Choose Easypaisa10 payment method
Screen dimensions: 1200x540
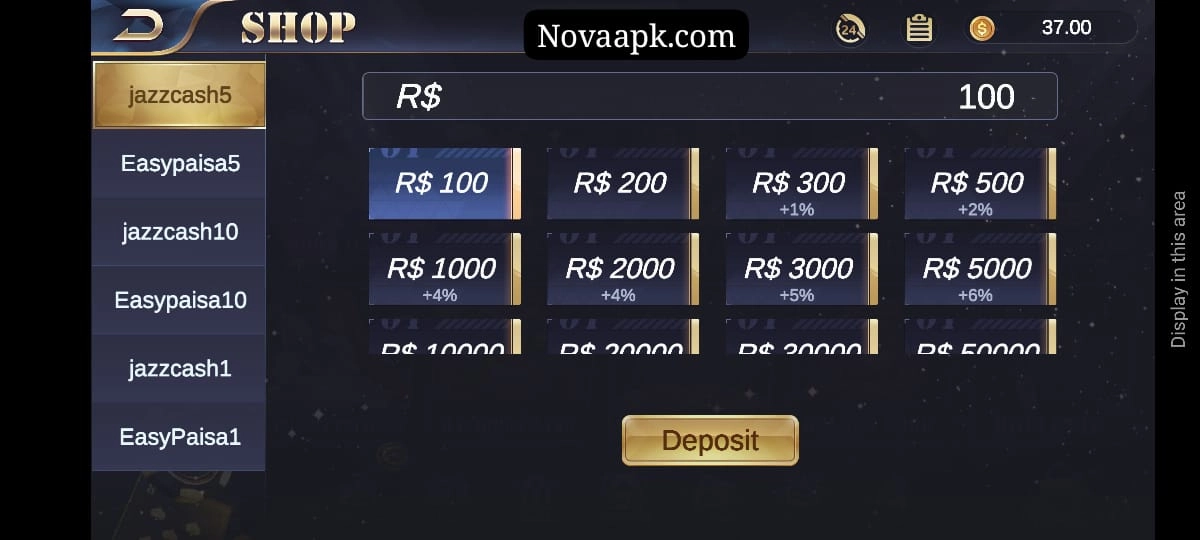(x=179, y=300)
